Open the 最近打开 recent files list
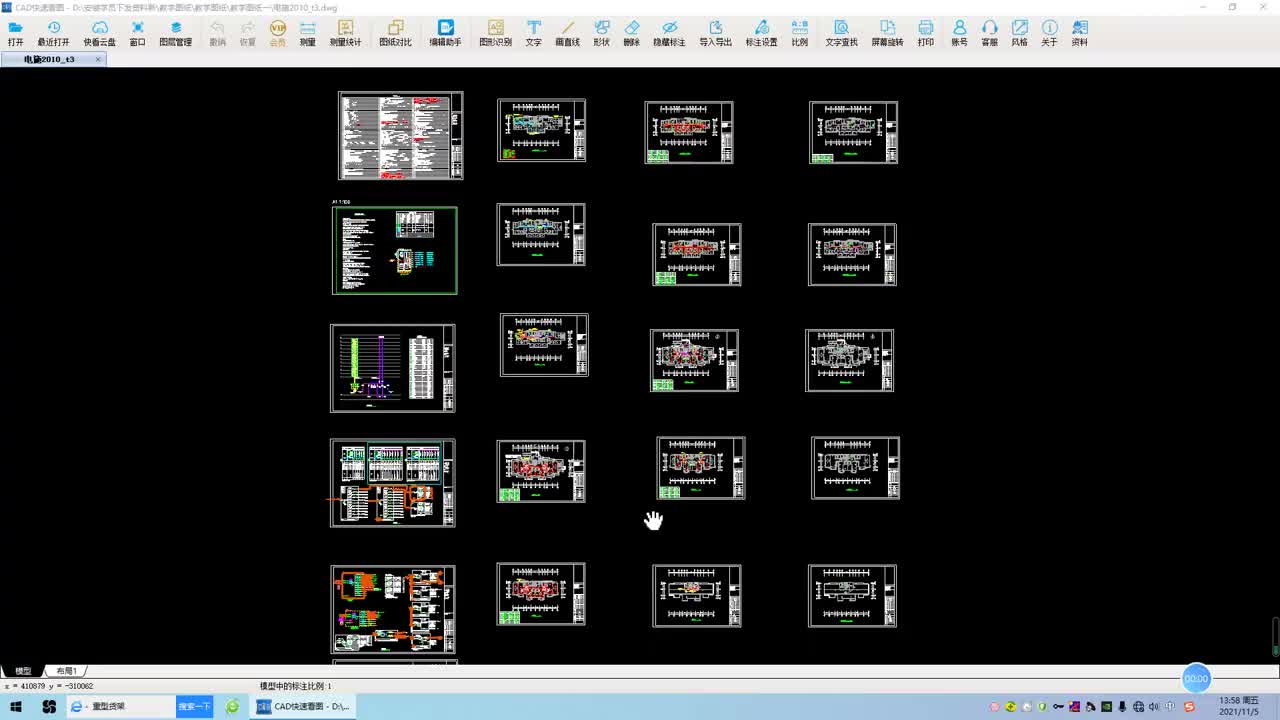 pyautogui.click(x=53, y=33)
